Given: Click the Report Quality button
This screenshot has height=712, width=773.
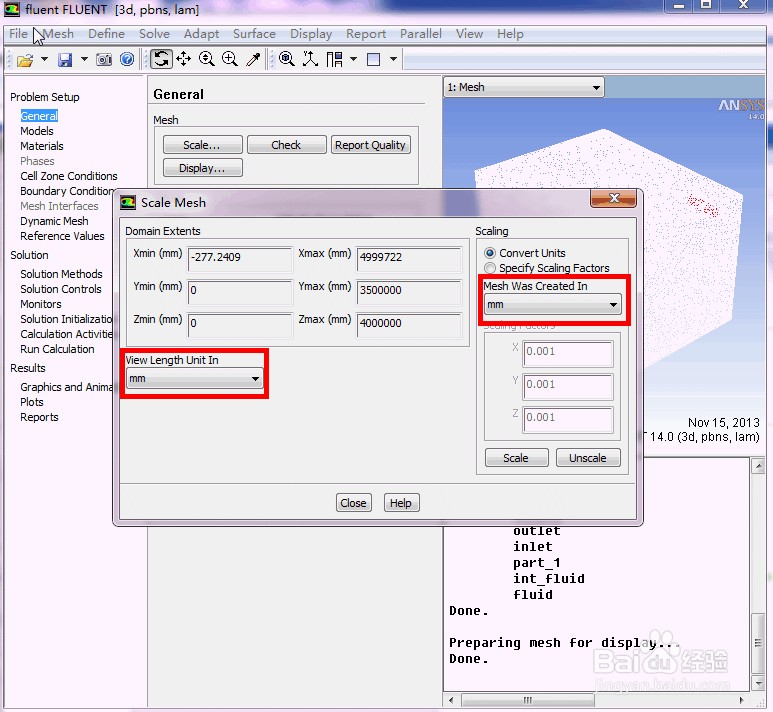Looking at the screenshot, I should (370, 145).
